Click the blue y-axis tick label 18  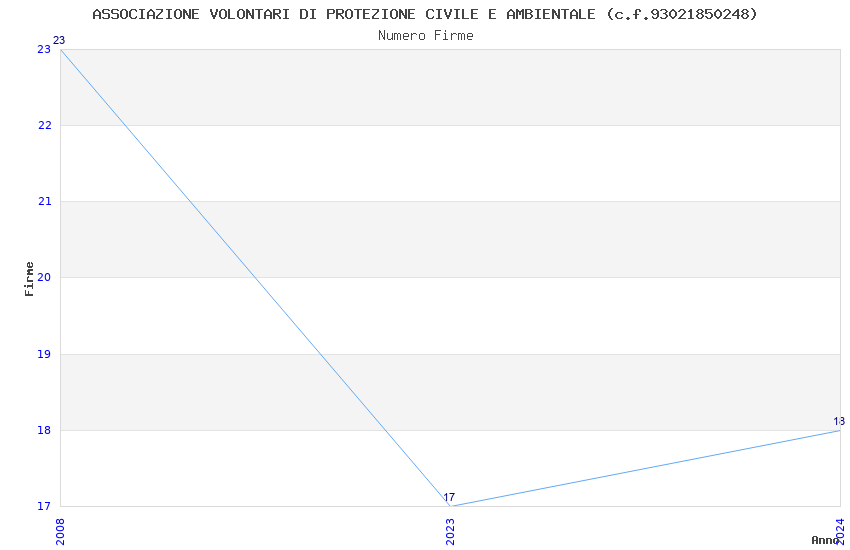click(44, 430)
